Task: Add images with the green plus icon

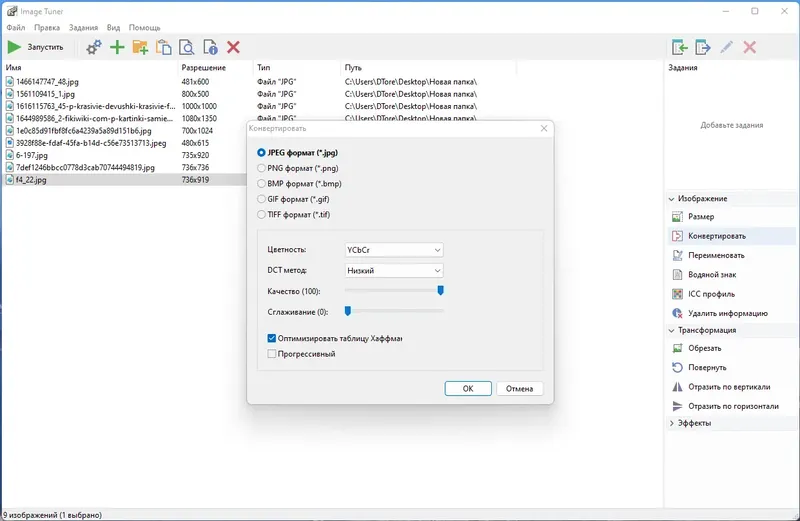Action: coord(117,47)
